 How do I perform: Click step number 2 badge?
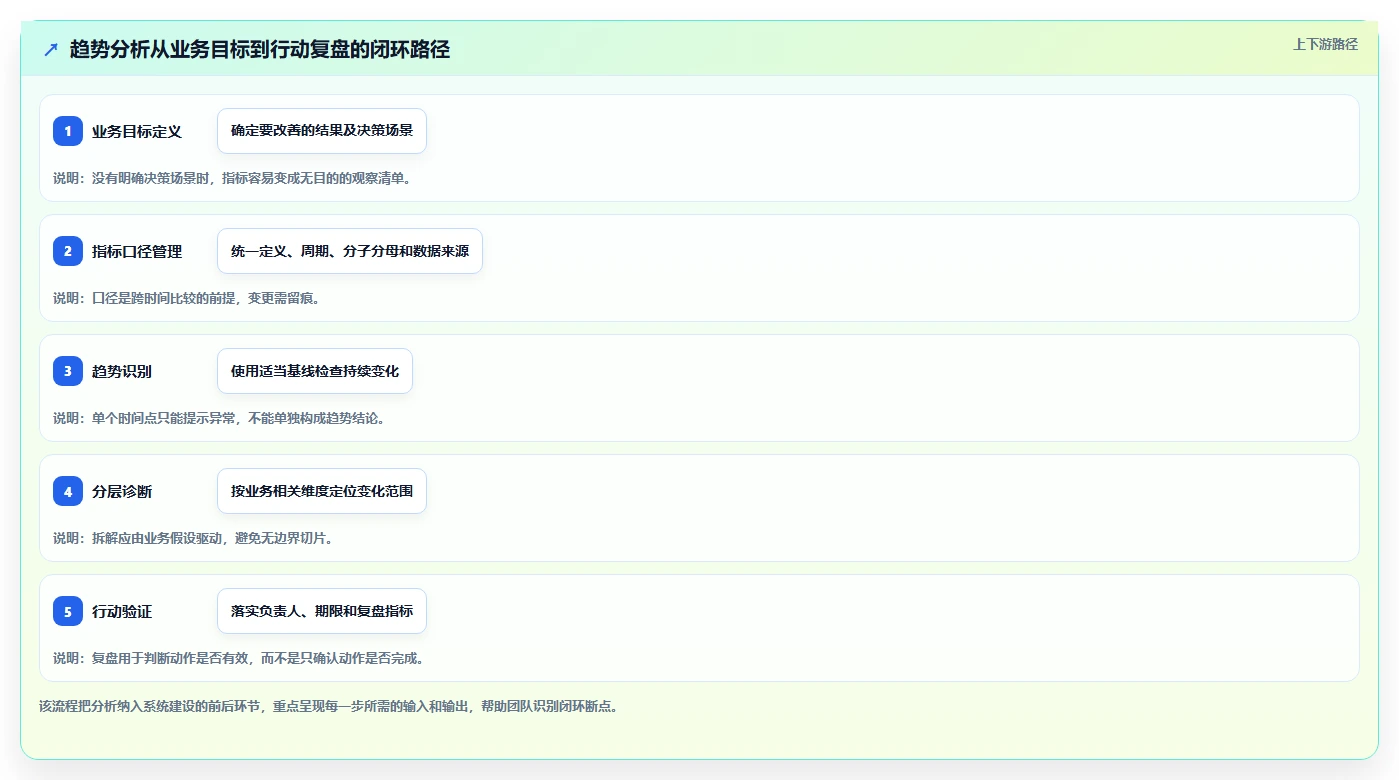click(68, 251)
